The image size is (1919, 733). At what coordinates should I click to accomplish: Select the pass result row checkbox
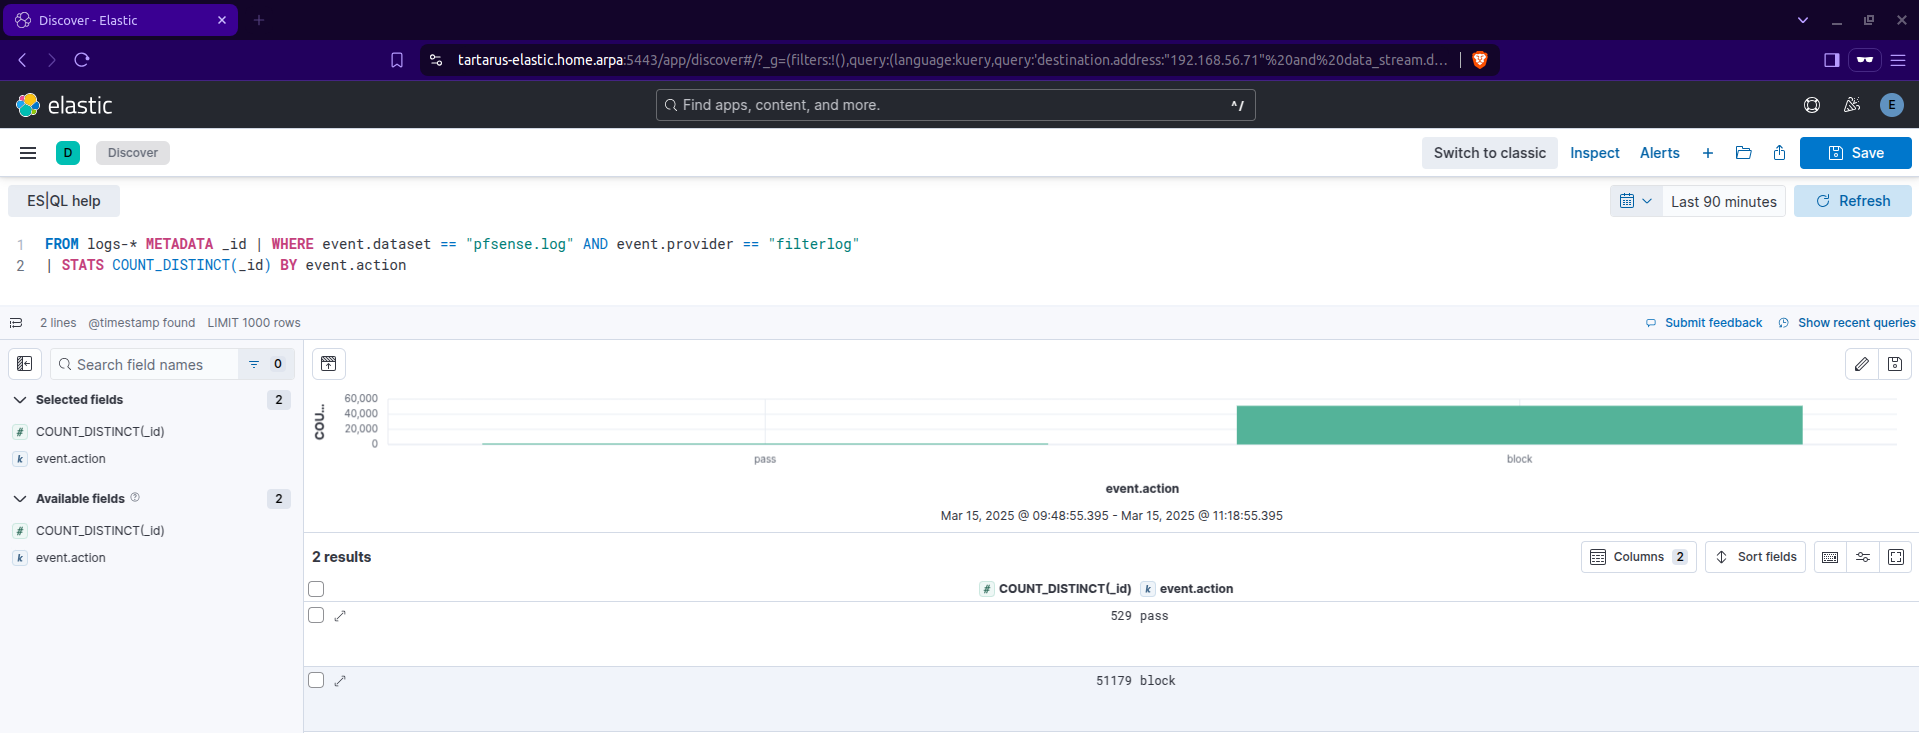point(316,616)
